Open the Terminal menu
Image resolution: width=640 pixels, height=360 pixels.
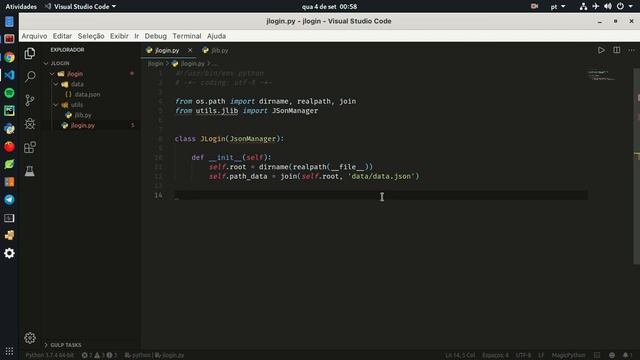[187, 36]
